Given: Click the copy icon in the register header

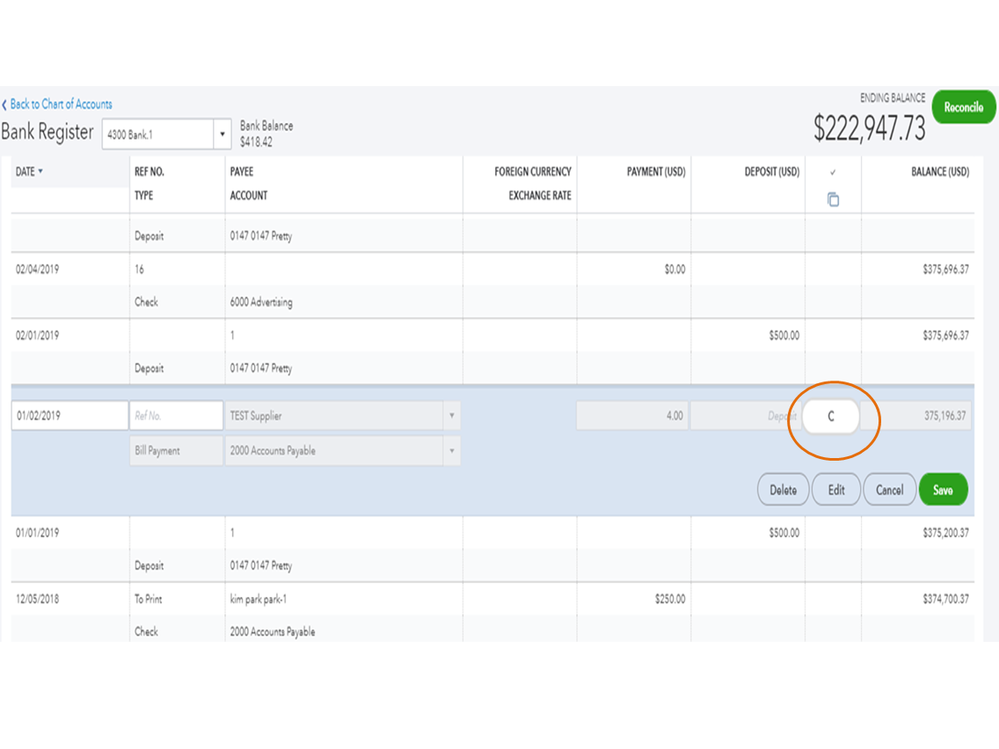Looking at the screenshot, I should point(833,200).
